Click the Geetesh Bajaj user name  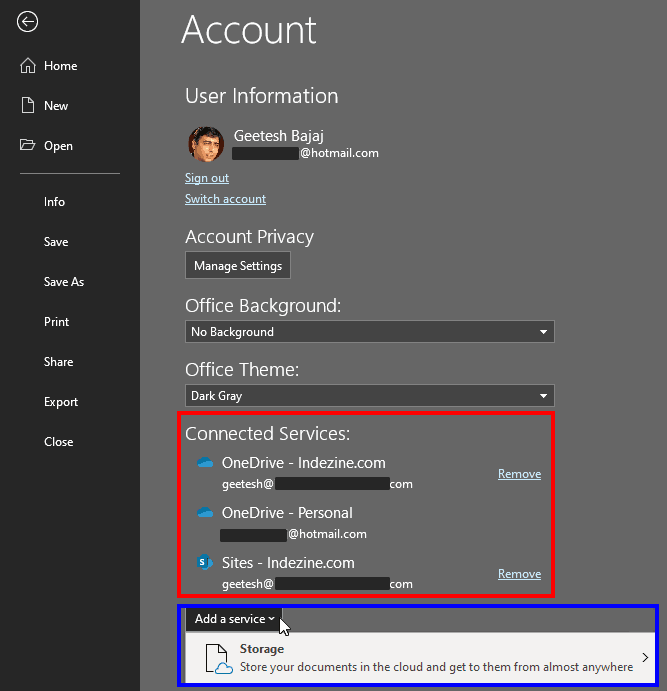[278, 136]
